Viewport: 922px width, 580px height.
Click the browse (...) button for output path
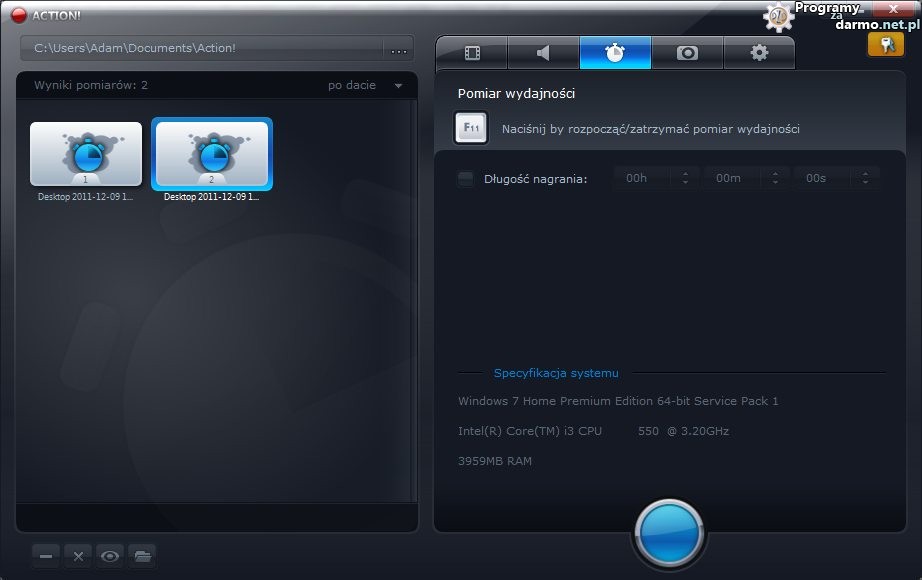(x=399, y=49)
